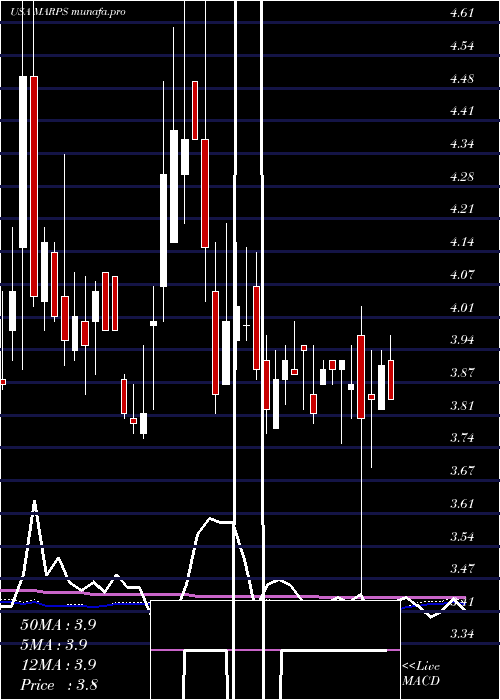Click the 4.28 price axis label

[462, 176]
